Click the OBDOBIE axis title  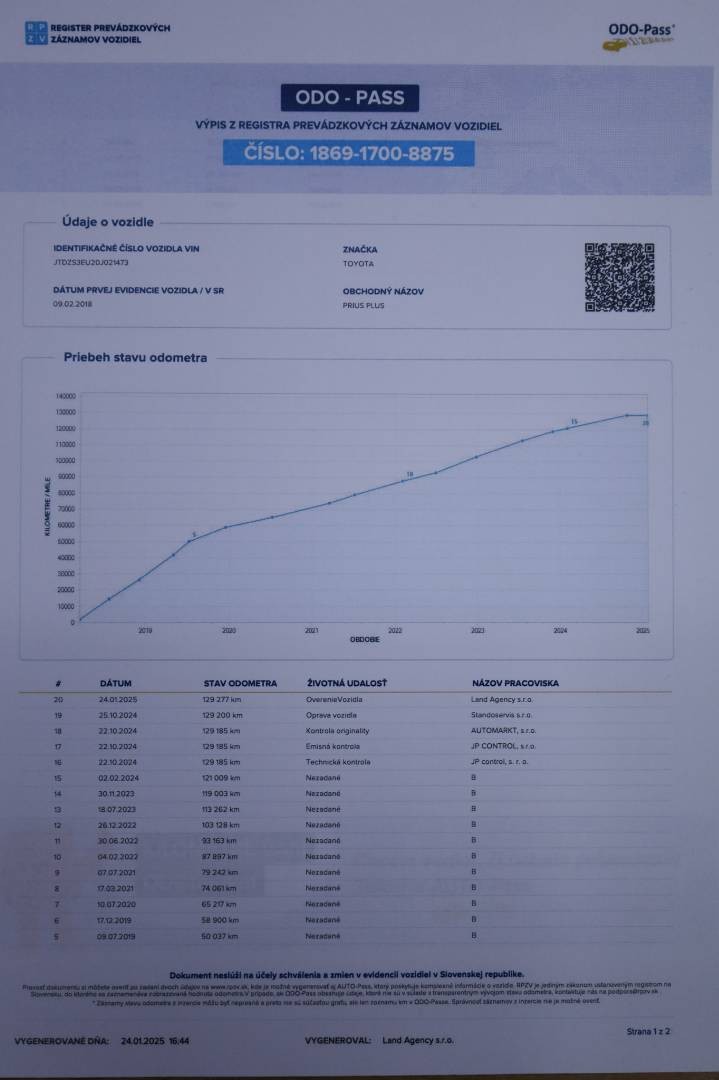[364, 640]
